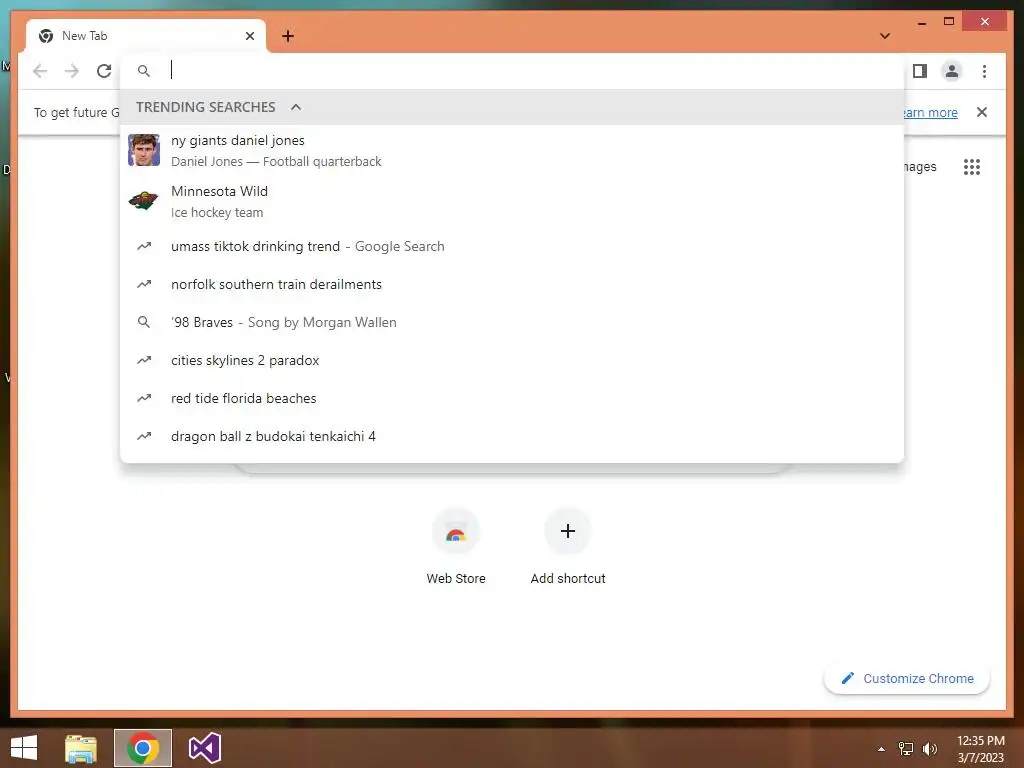Minimize the Chrome window
This screenshot has width=1024, height=768.
(921, 23)
